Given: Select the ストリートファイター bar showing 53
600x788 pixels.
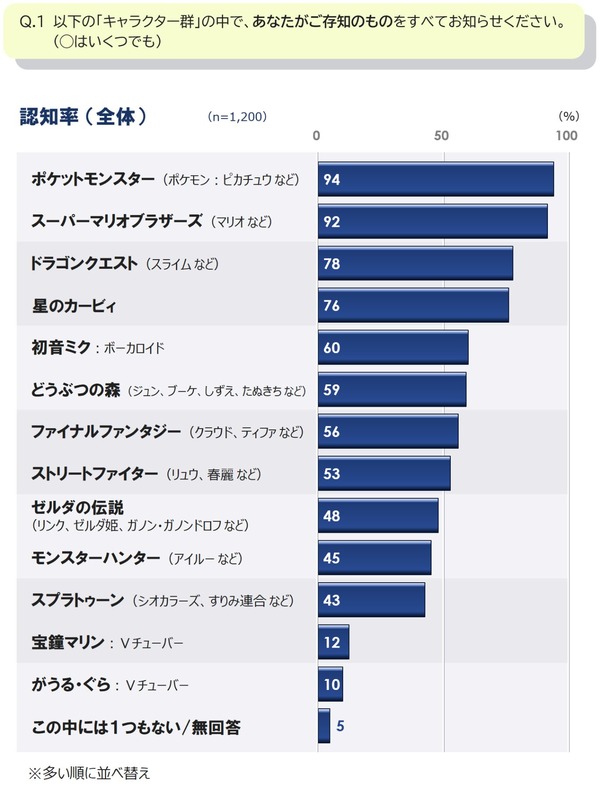Looking at the screenshot, I should pos(384,473).
